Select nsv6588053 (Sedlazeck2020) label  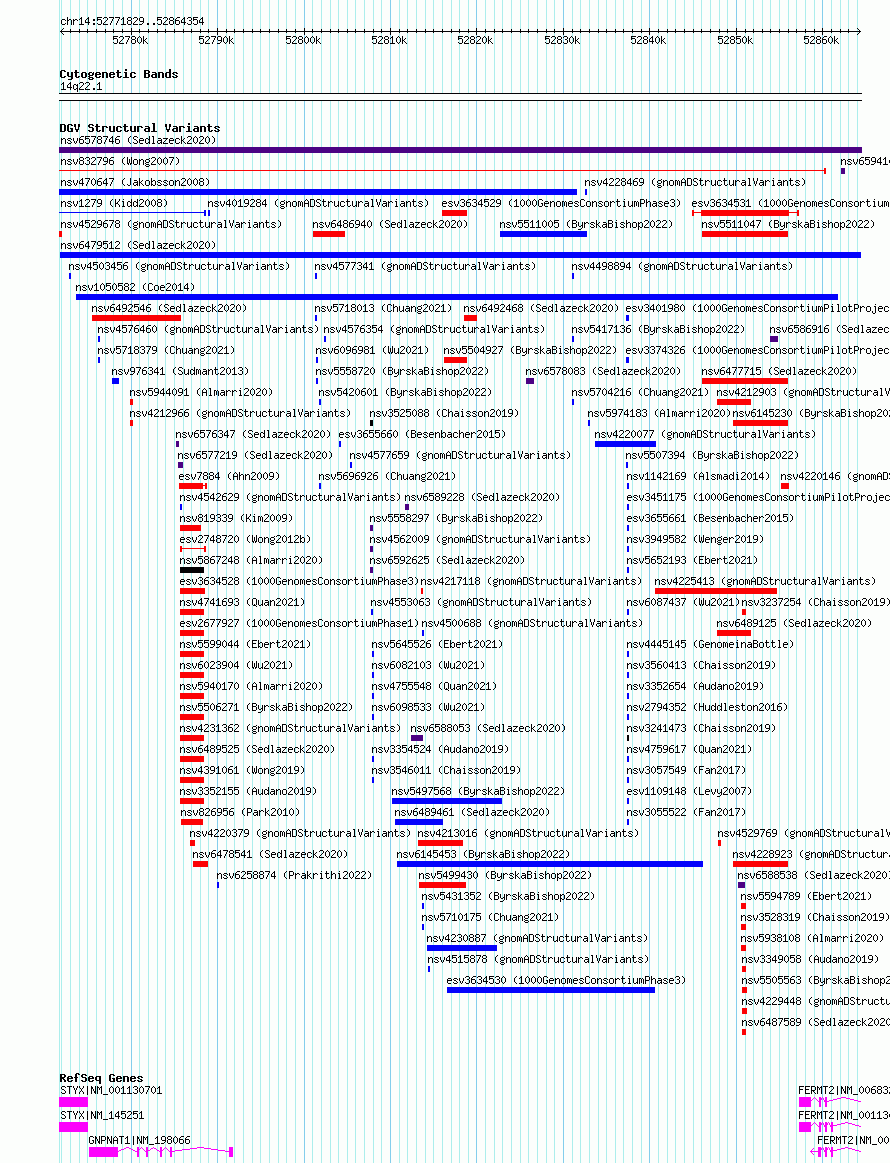point(488,728)
